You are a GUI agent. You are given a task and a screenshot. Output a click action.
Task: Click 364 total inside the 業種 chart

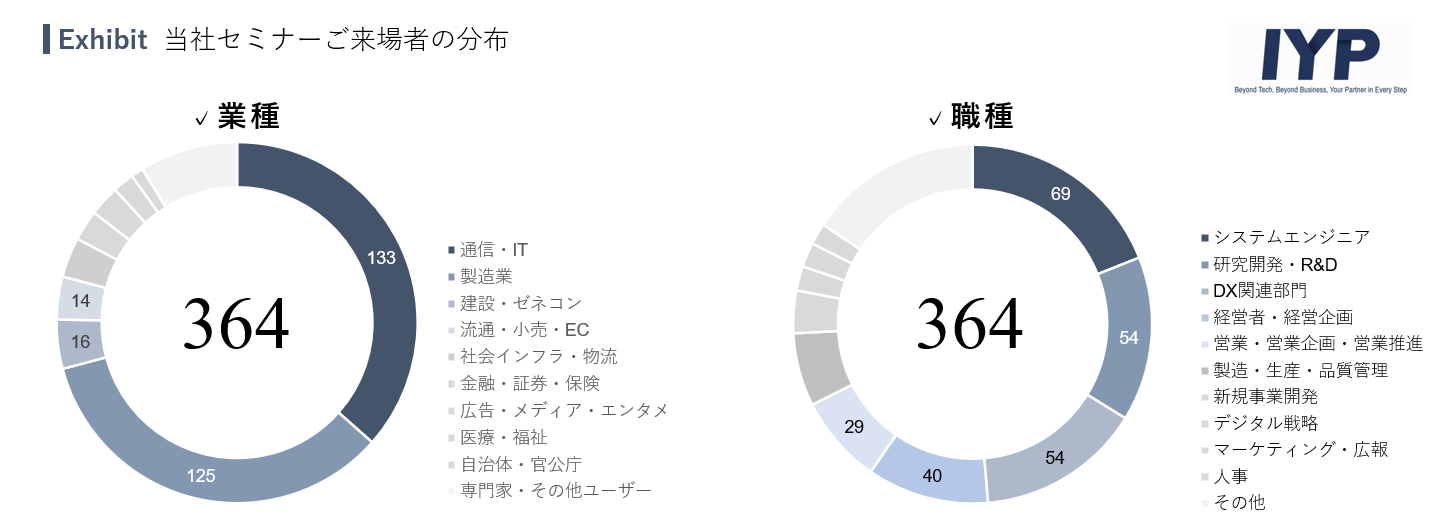point(236,323)
